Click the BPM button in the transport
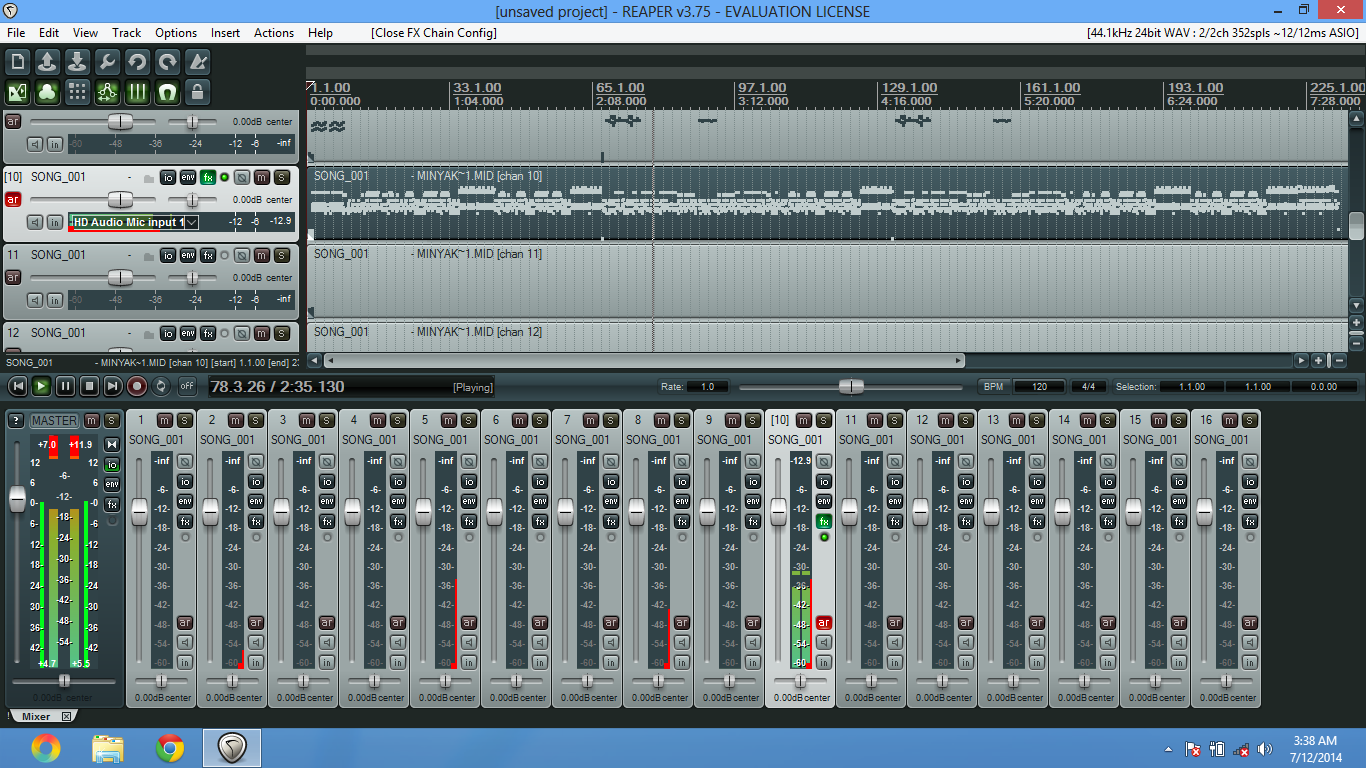This screenshot has height=768, width=1366. click(x=994, y=386)
